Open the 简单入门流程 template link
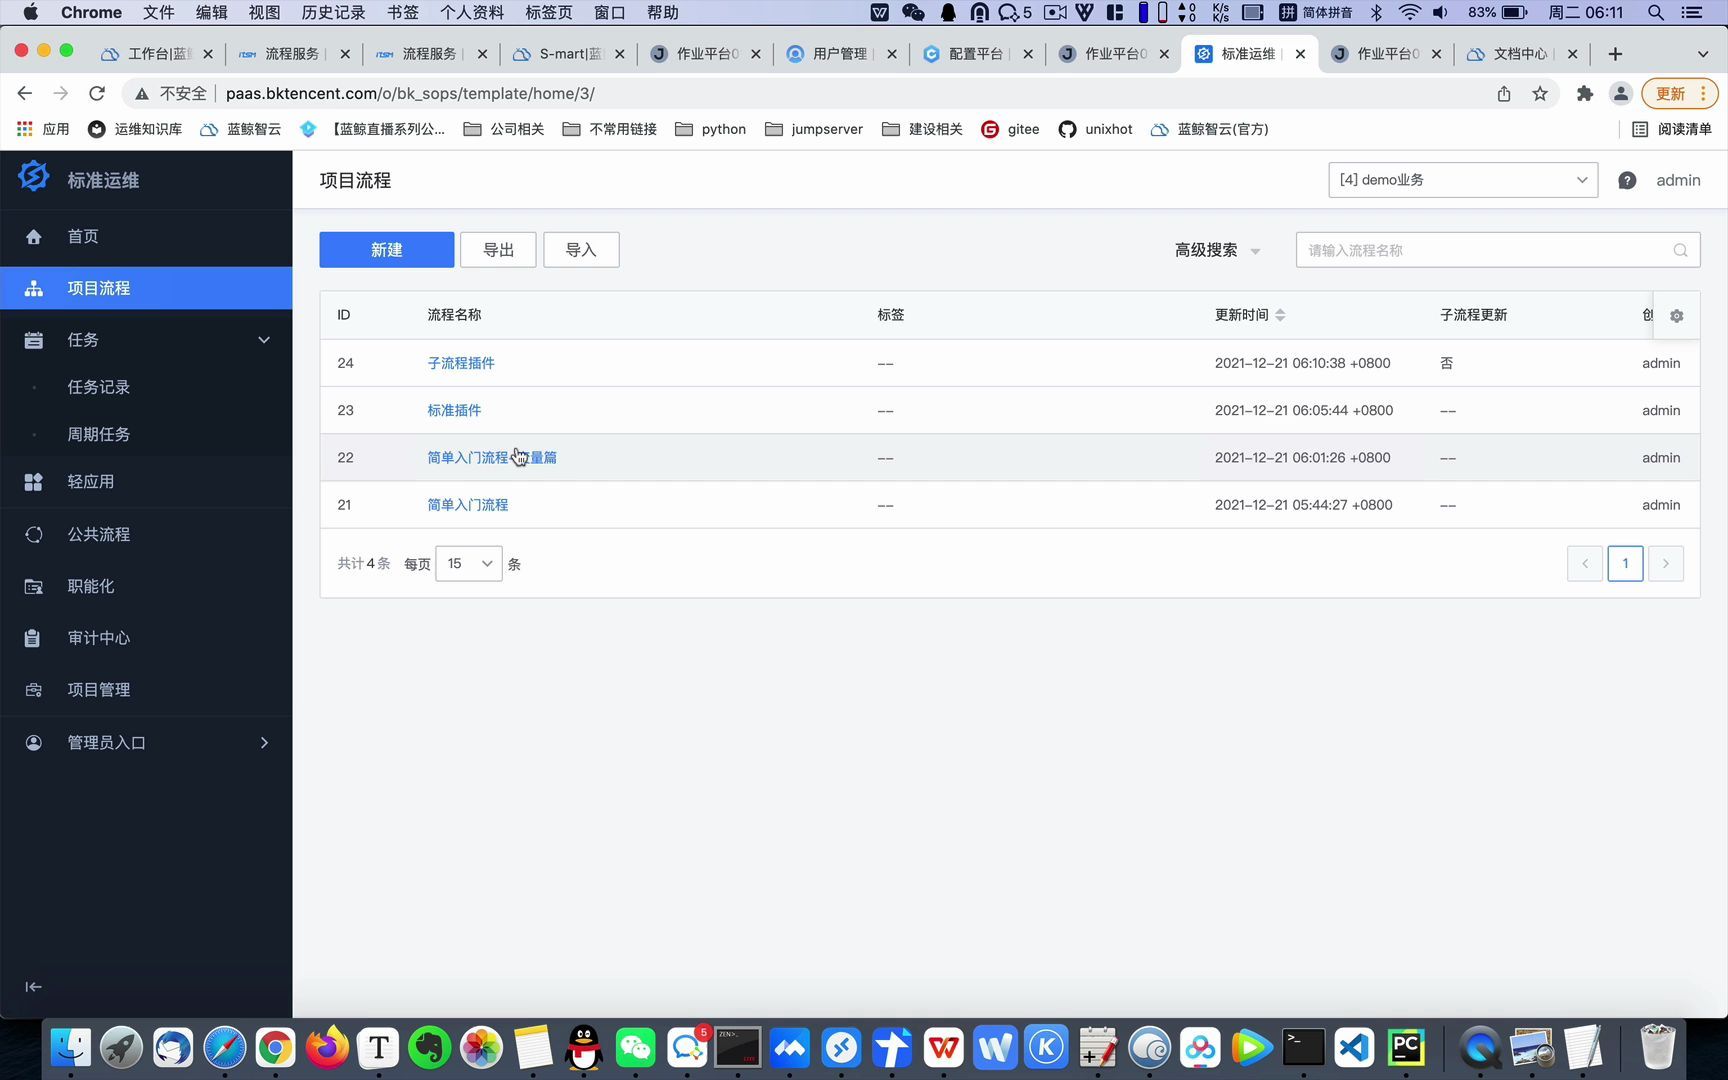 [466, 504]
